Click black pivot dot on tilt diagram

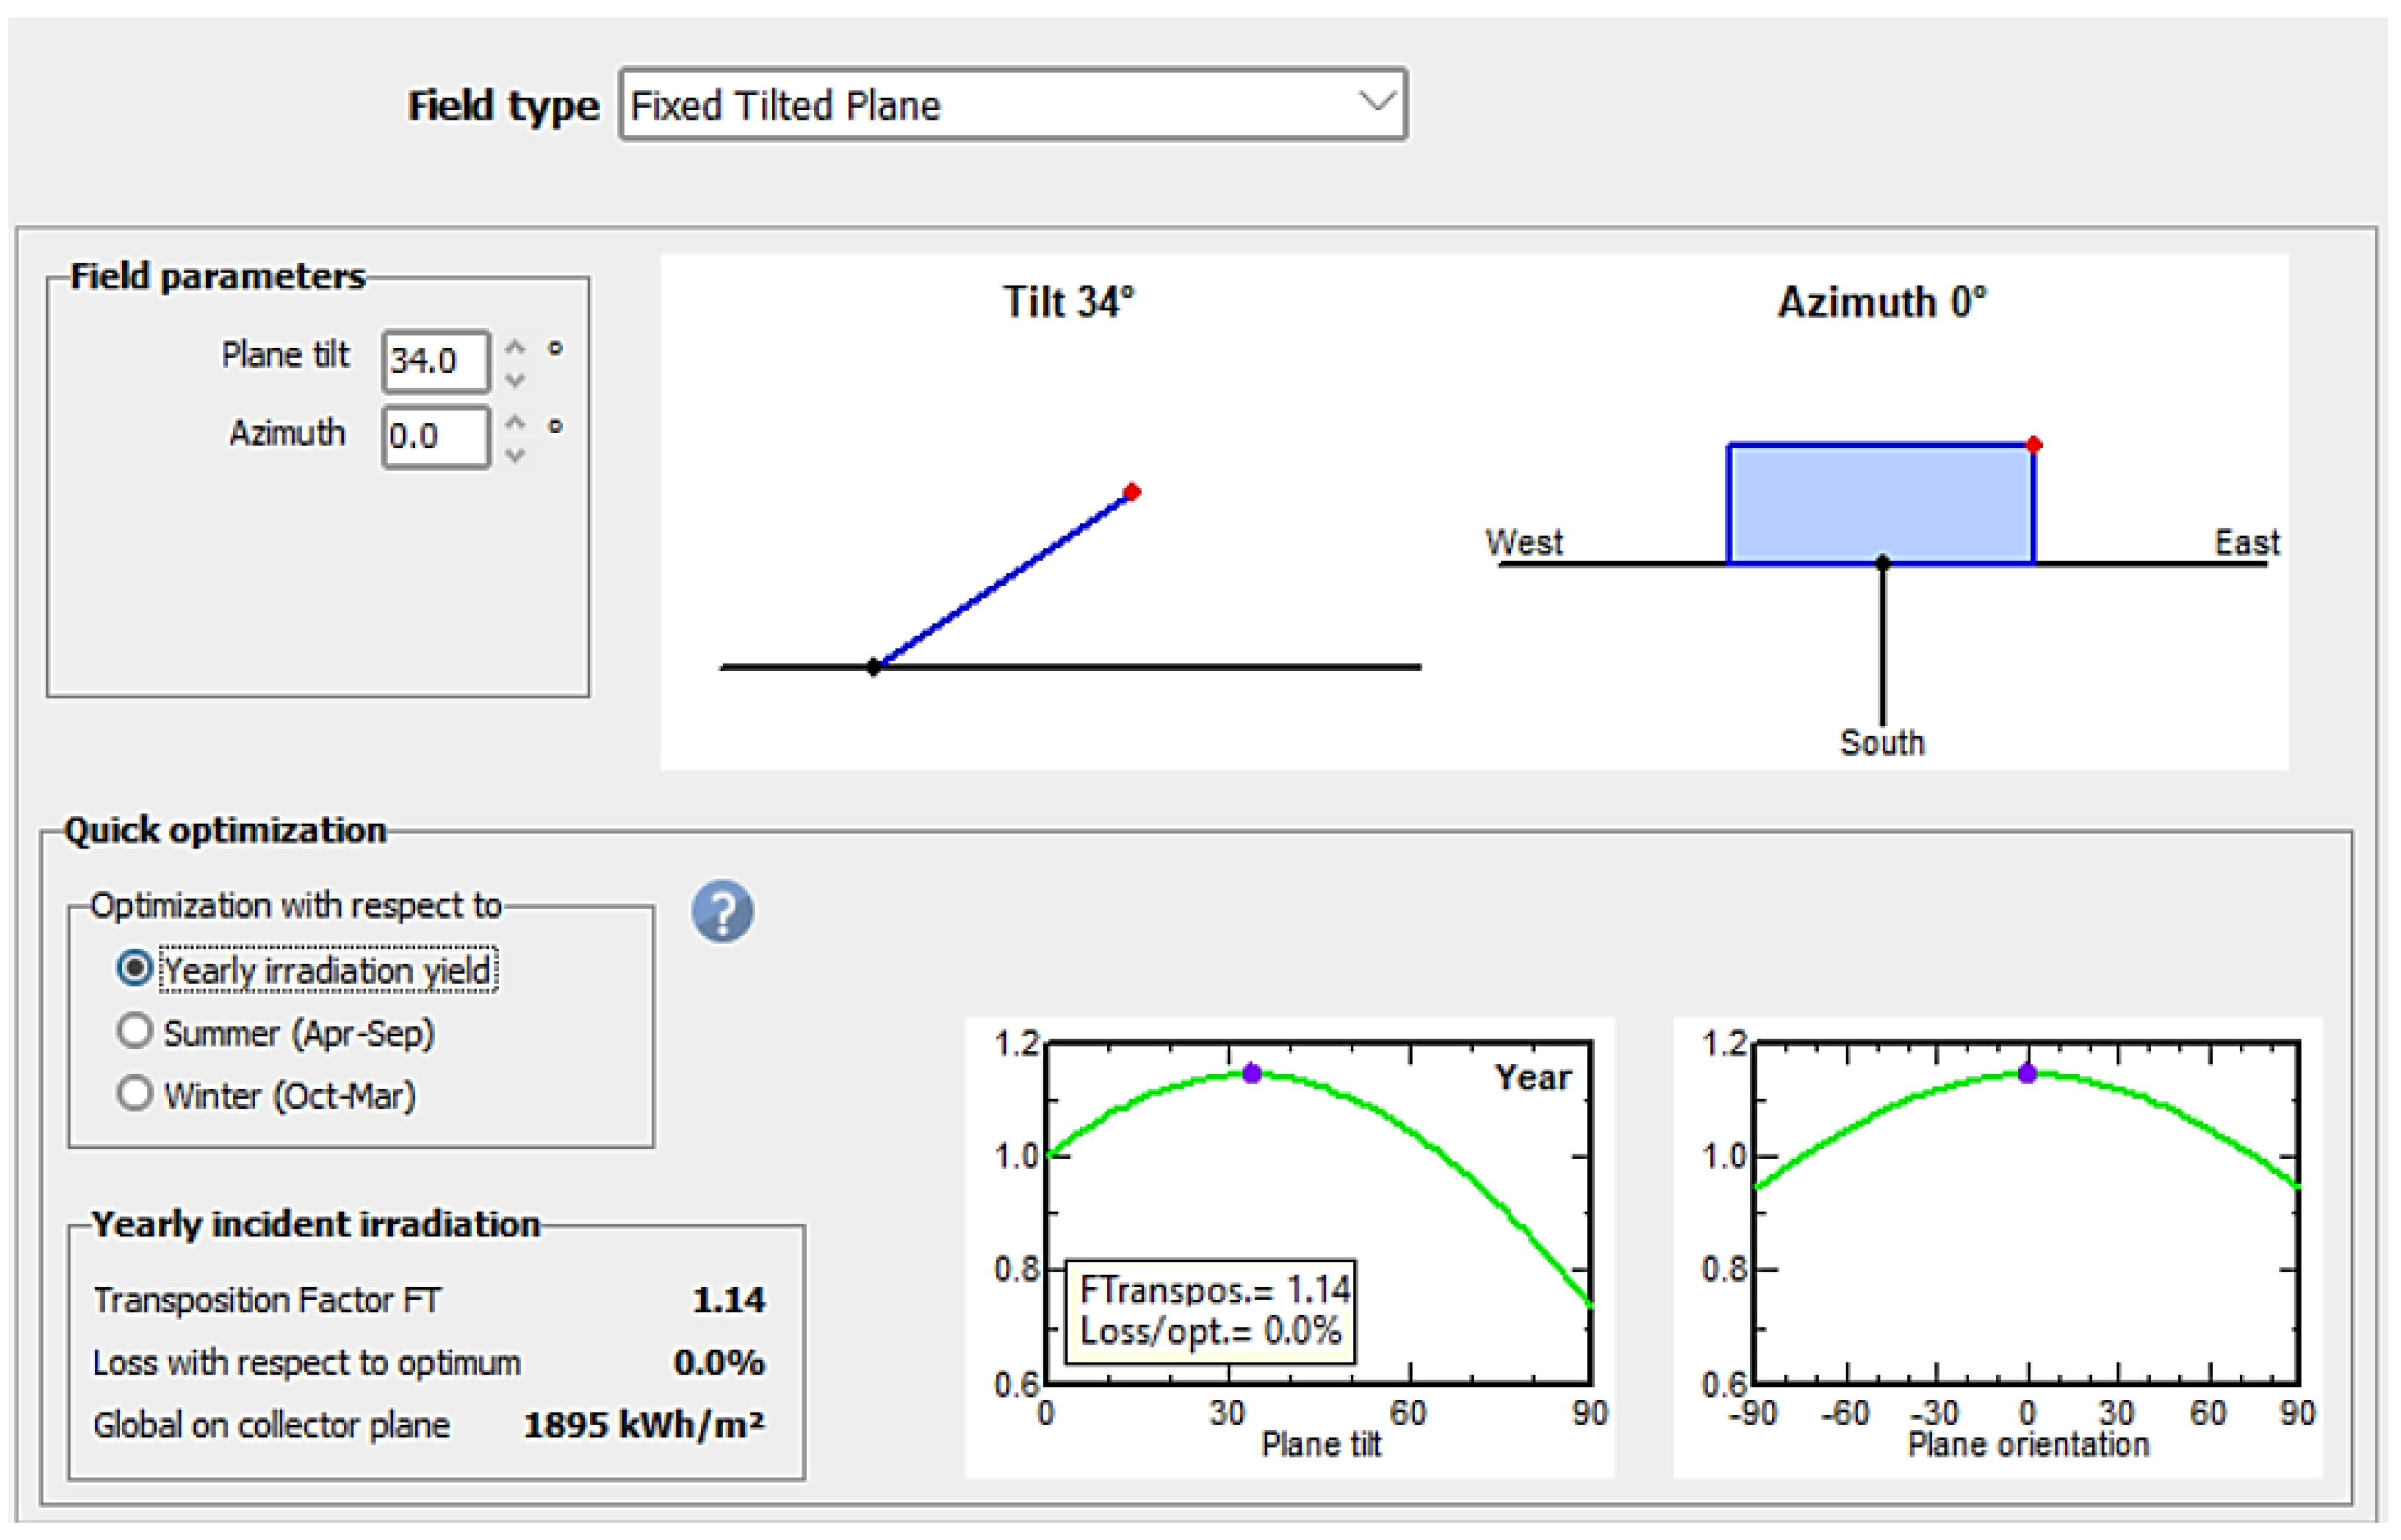pyautogui.click(x=874, y=667)
